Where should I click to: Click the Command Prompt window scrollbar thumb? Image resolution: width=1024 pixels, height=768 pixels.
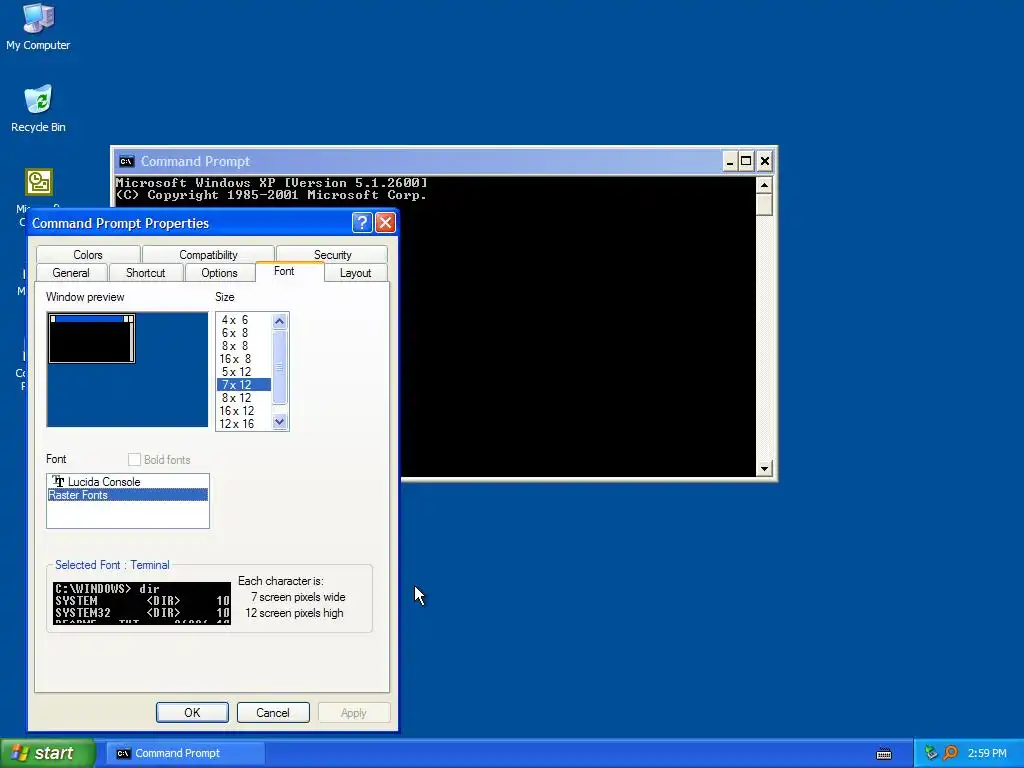coord(764,204)
